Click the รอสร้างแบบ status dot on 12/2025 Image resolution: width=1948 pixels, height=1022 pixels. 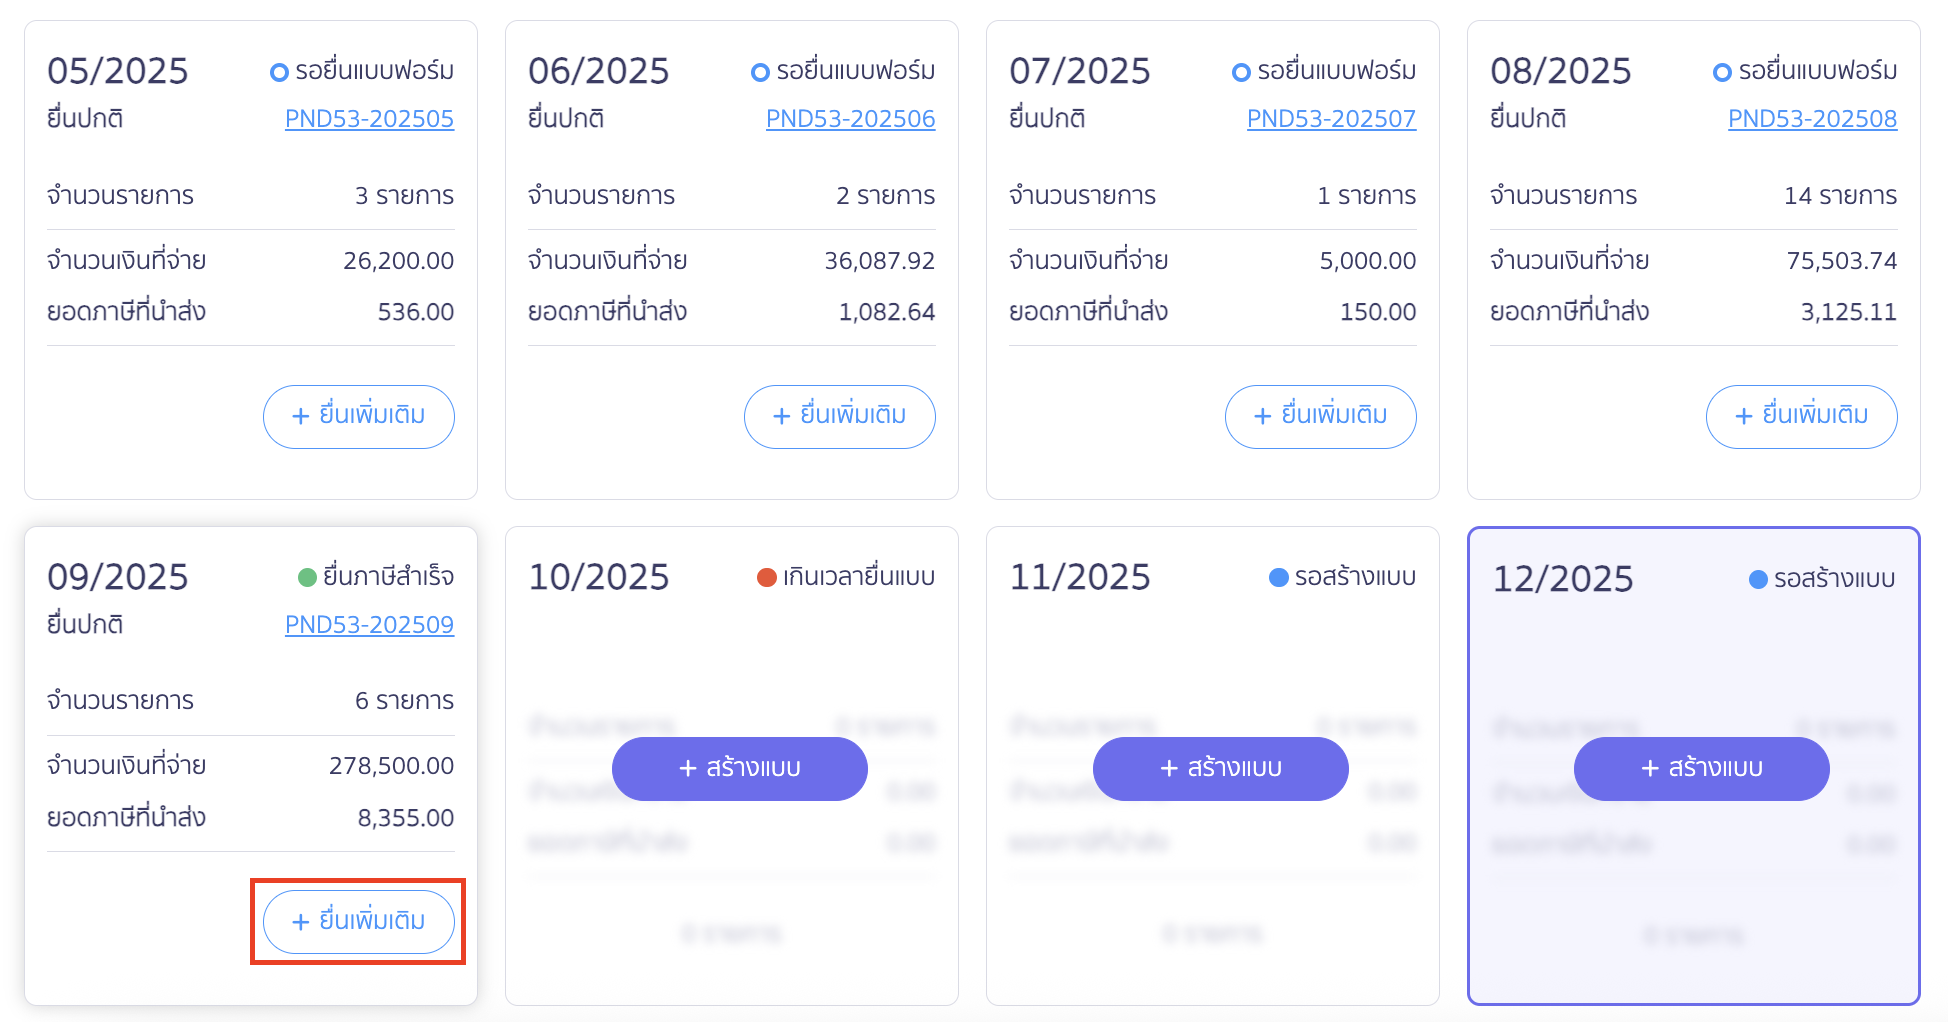1756,578
